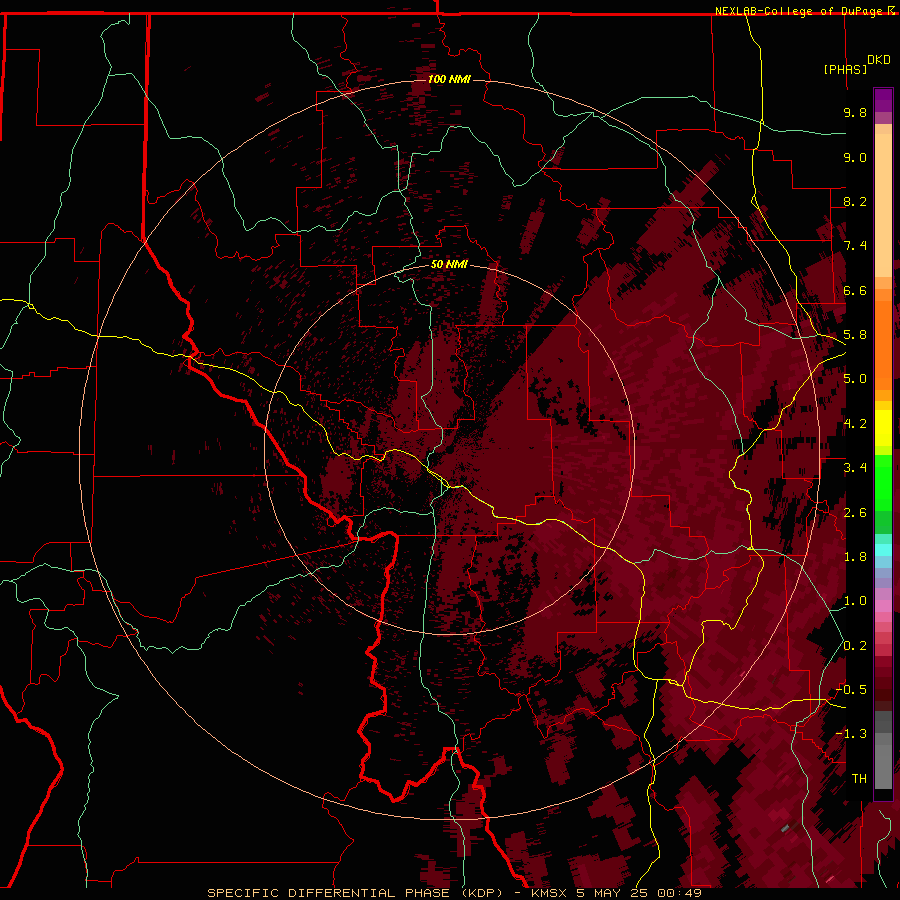Click the TH threshold label
Viewport: 900px width, 900px height.
(x=859, y=779)
